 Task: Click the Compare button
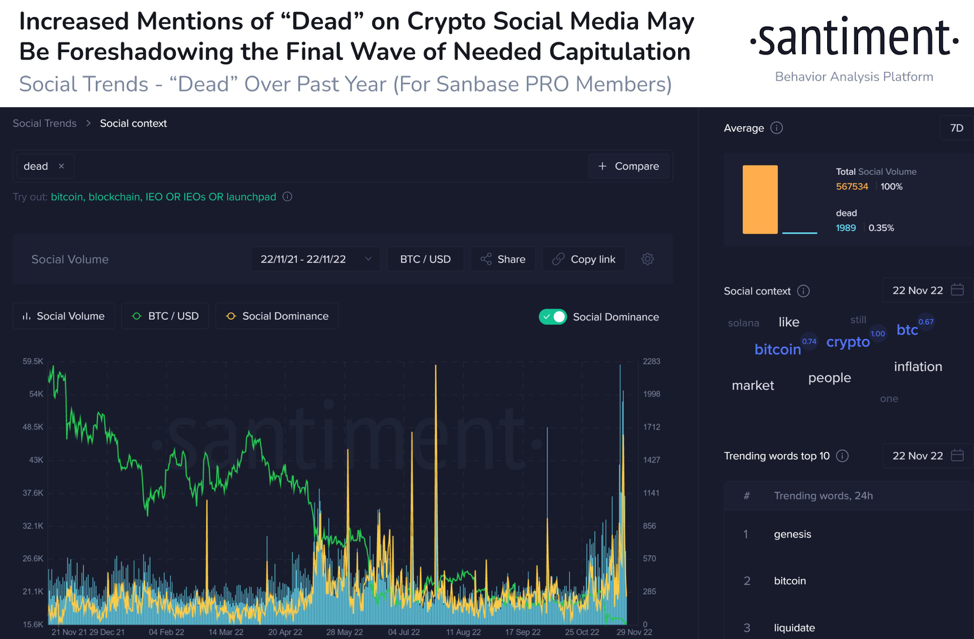(628, 166)
